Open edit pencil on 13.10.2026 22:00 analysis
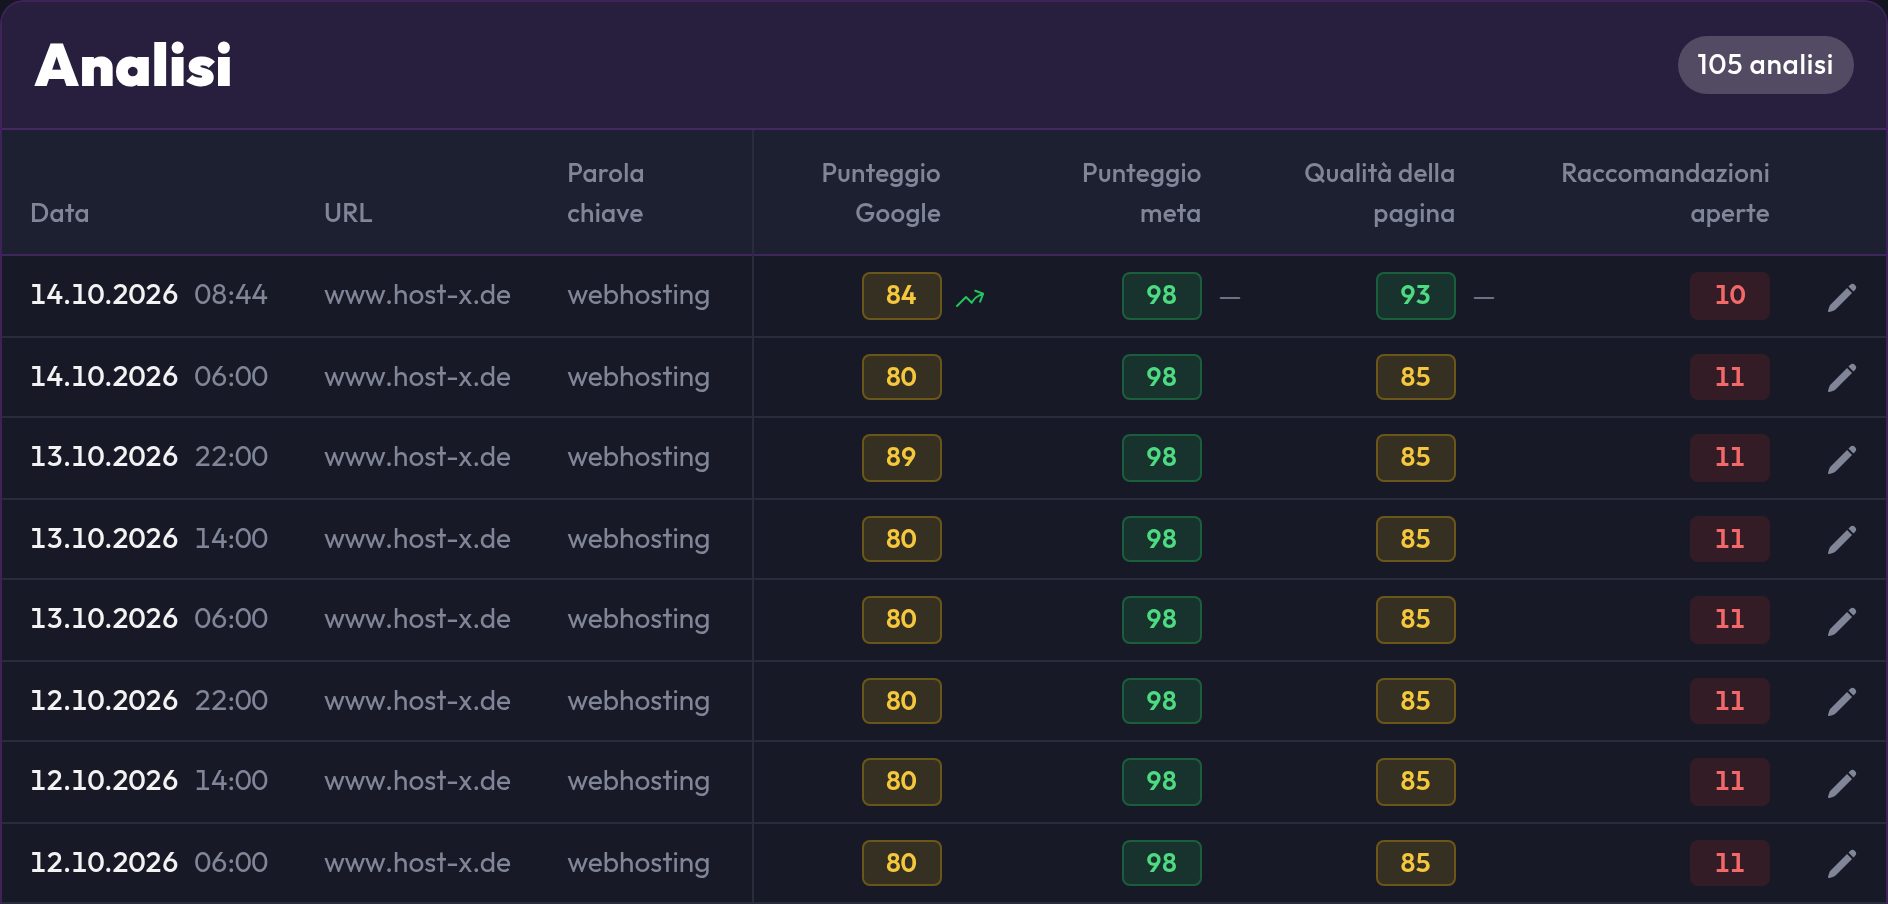This screenshot has height=904, width=1888. (x=1841, y=459)
